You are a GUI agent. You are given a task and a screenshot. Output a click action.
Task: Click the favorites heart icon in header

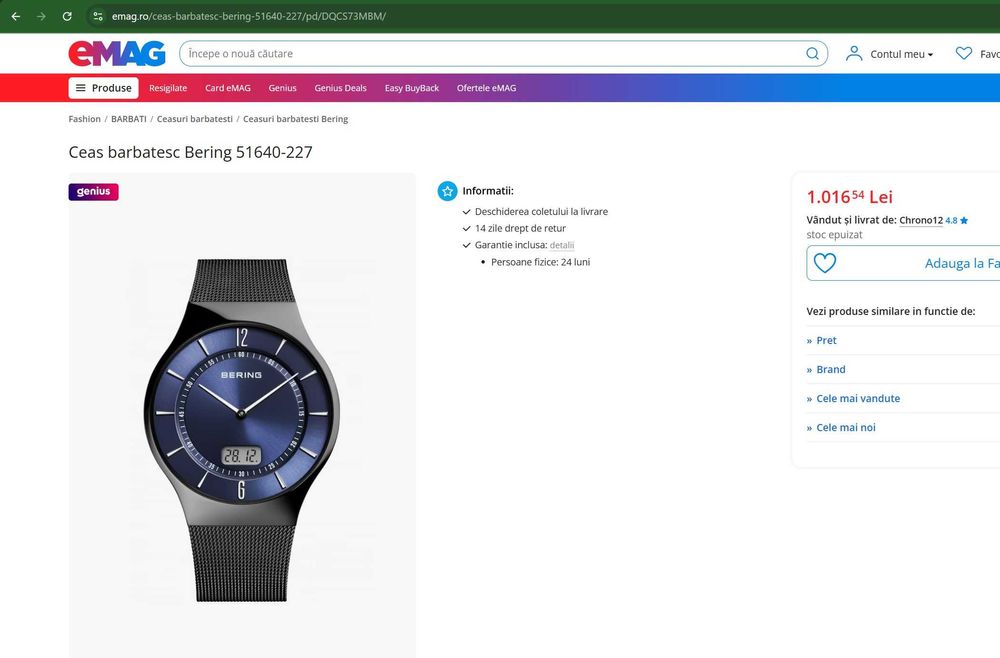tap(963, 54)
